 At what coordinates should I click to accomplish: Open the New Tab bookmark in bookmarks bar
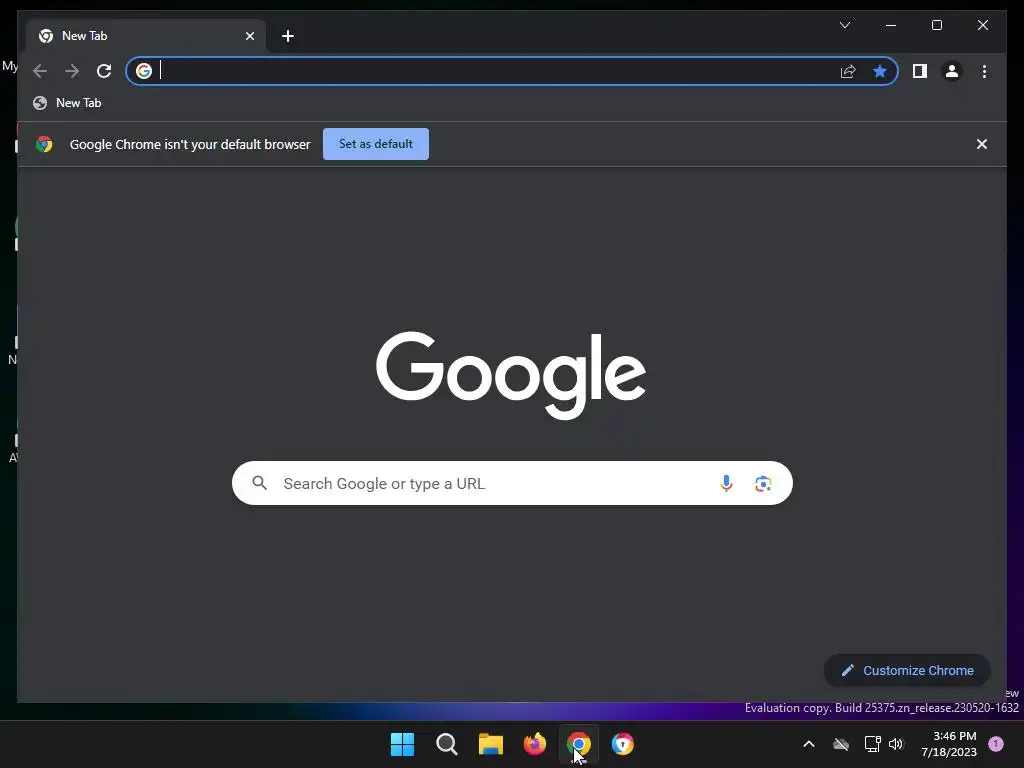pyautogui.click(x=67, y=103)
